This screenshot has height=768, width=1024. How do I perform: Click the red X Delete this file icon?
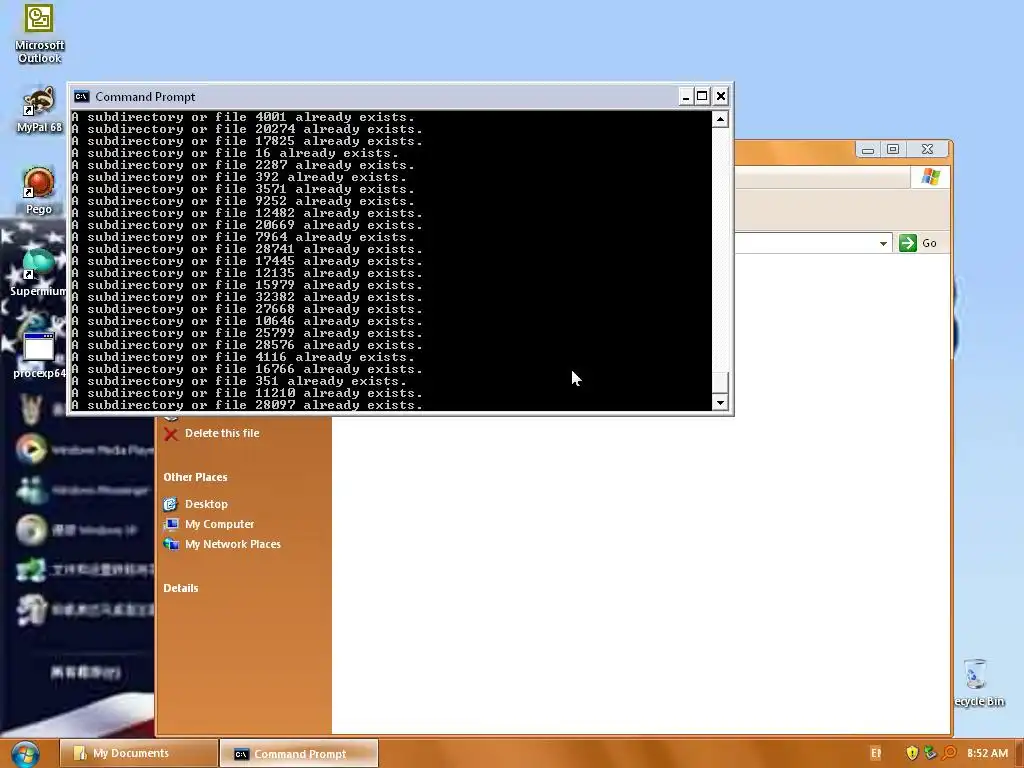(171, 434)
